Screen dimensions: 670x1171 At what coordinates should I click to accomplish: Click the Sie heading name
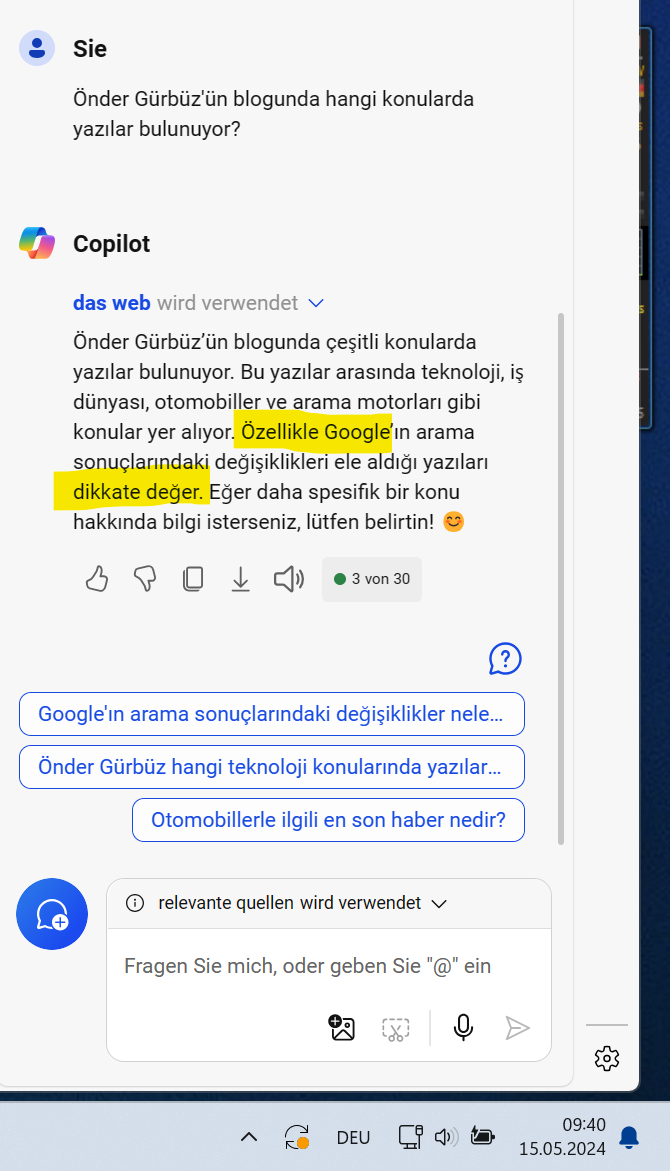point(90,49)
